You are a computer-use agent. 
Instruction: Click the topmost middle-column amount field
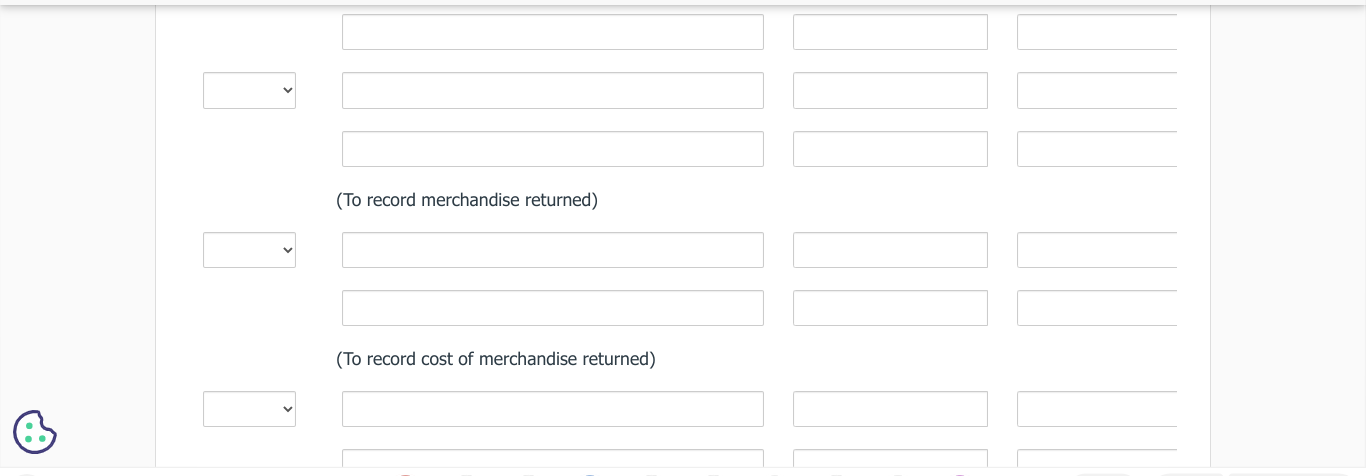click(x=890, y=32)
